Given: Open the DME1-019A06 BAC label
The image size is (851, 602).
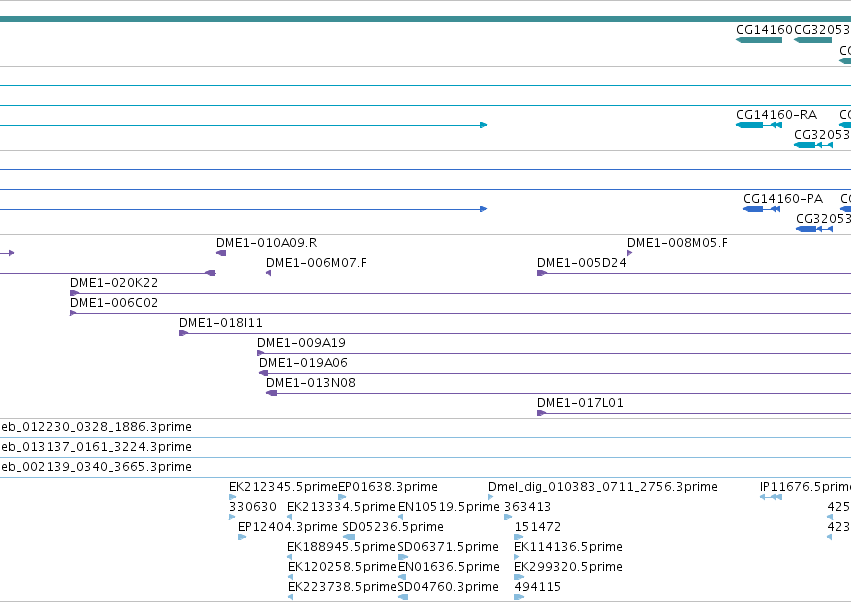Looking at the screenshot, I should pos(303,363).
